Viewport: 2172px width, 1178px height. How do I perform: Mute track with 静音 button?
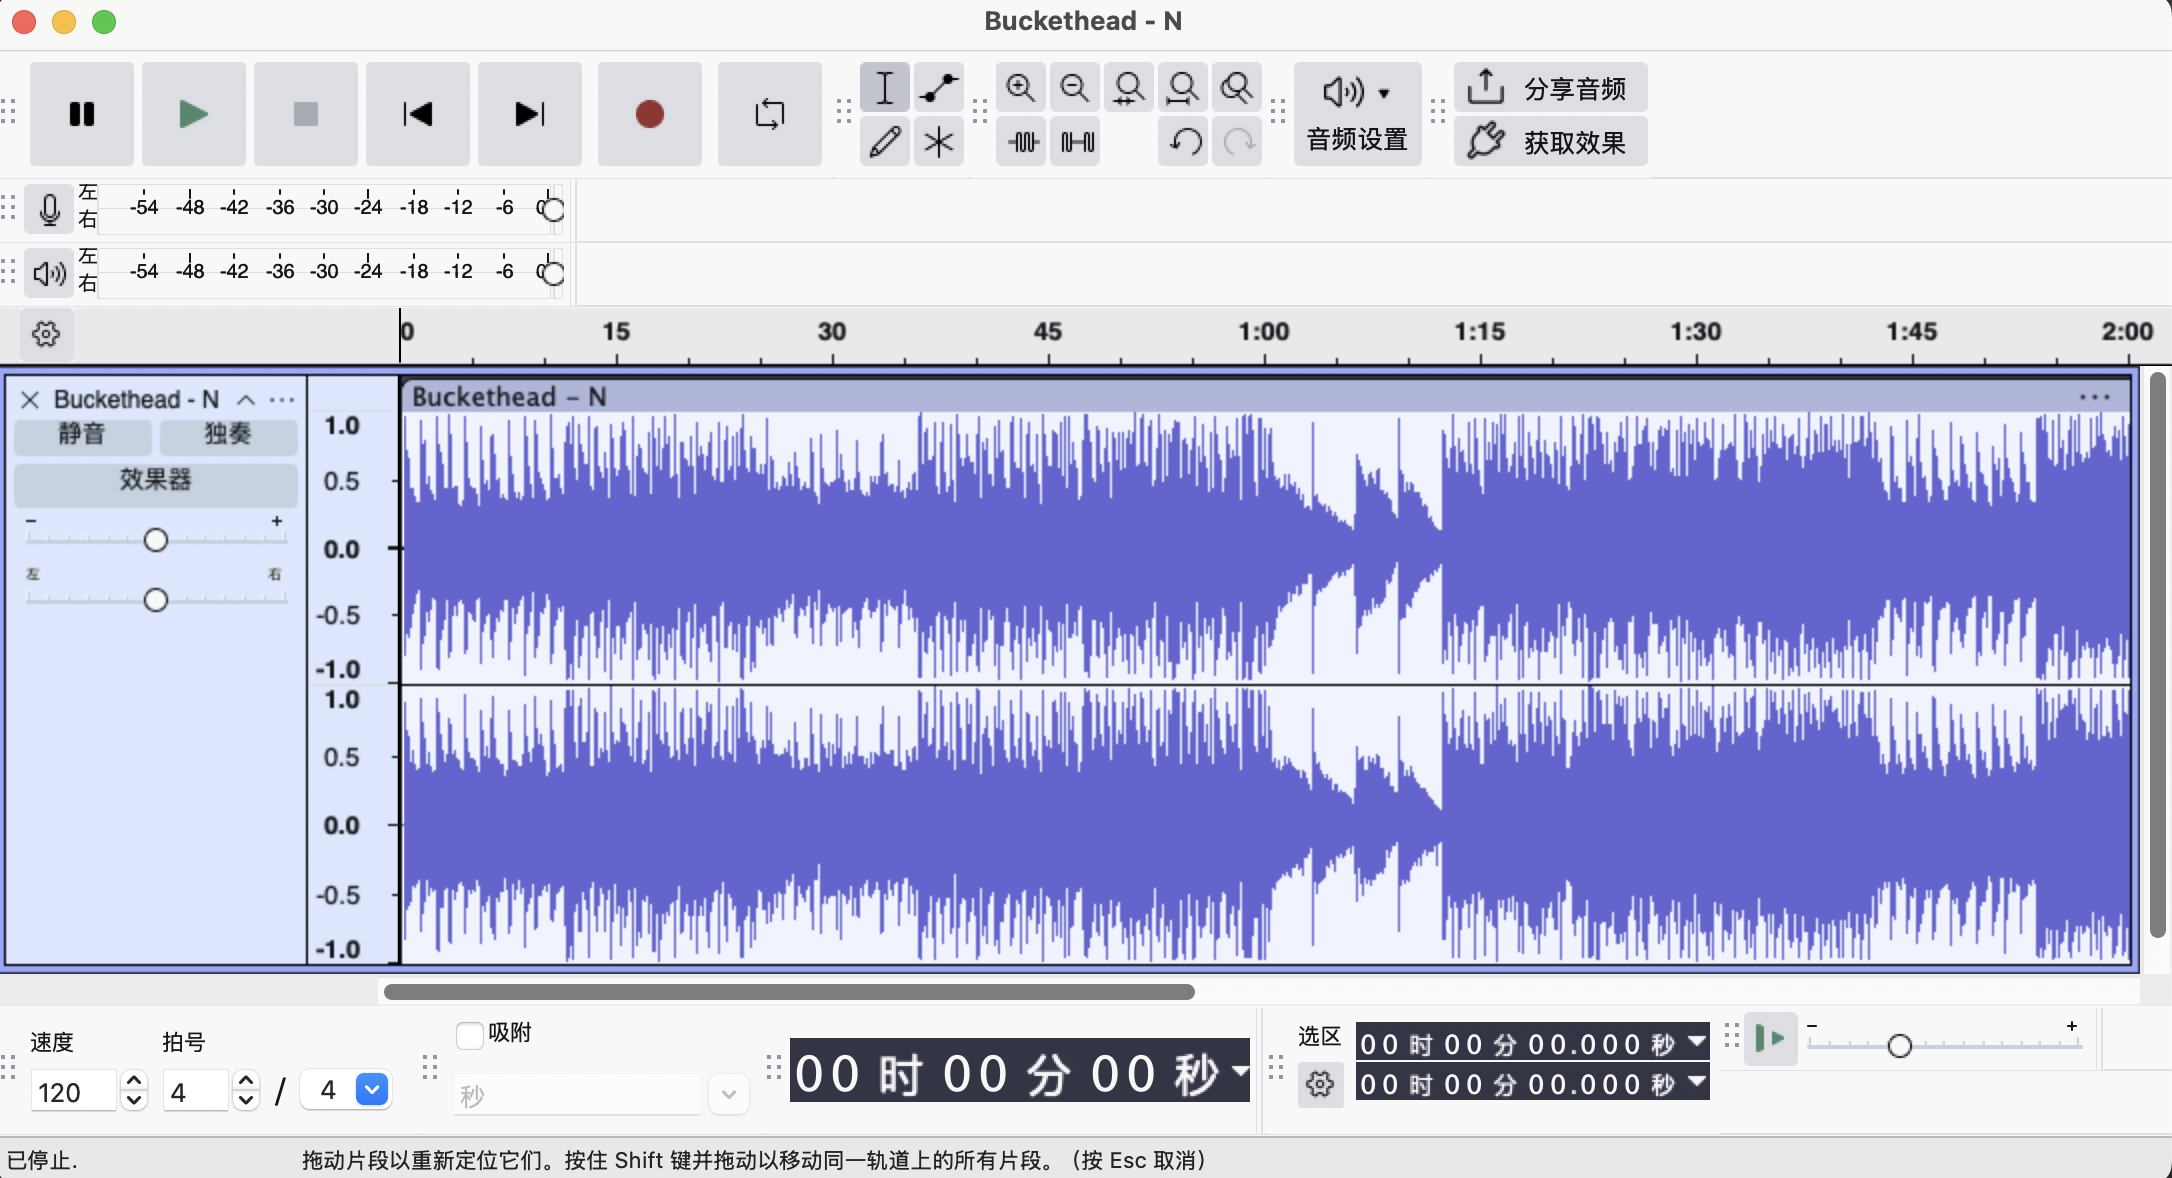tap(82, 434)
